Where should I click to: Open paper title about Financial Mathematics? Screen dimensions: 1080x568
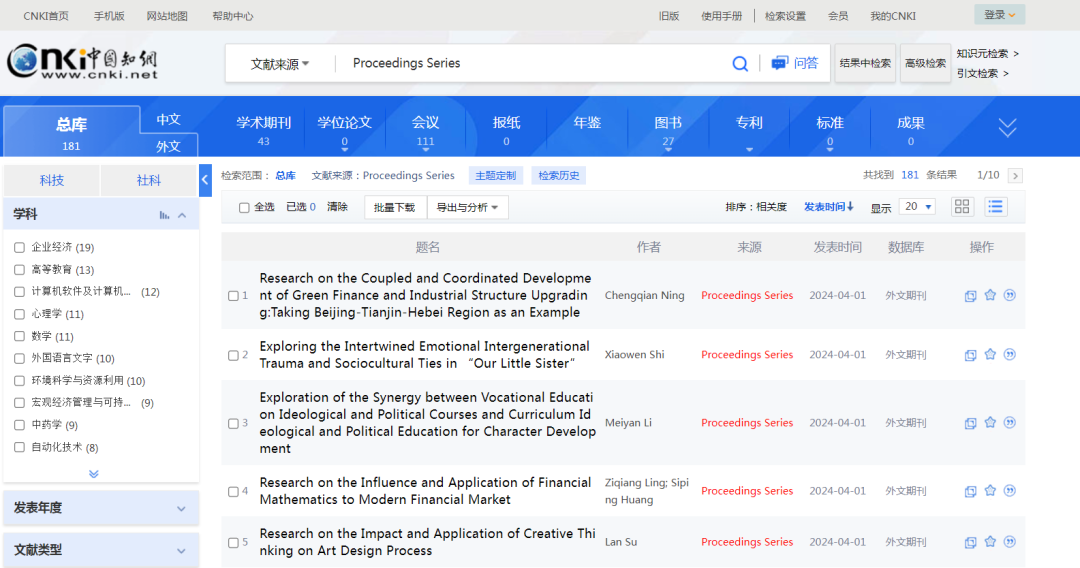[x=425, y=491]
